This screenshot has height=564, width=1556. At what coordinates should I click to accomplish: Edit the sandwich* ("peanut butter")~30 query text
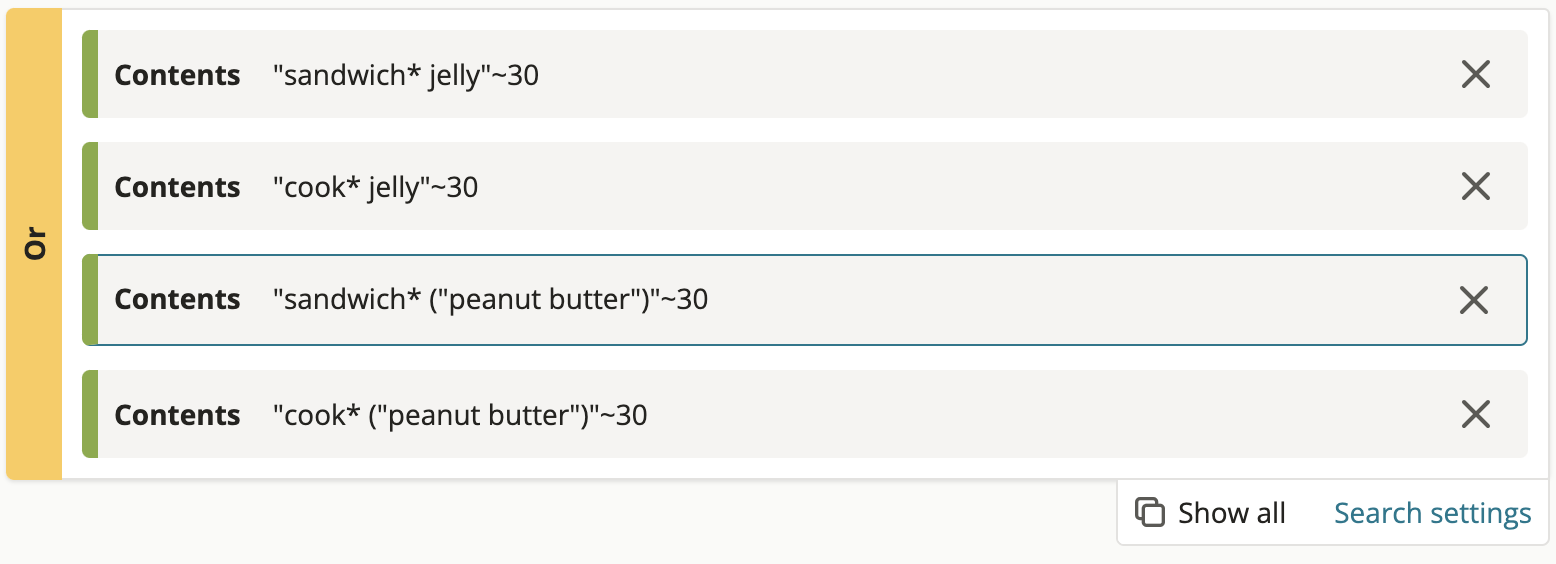(490, 299)
